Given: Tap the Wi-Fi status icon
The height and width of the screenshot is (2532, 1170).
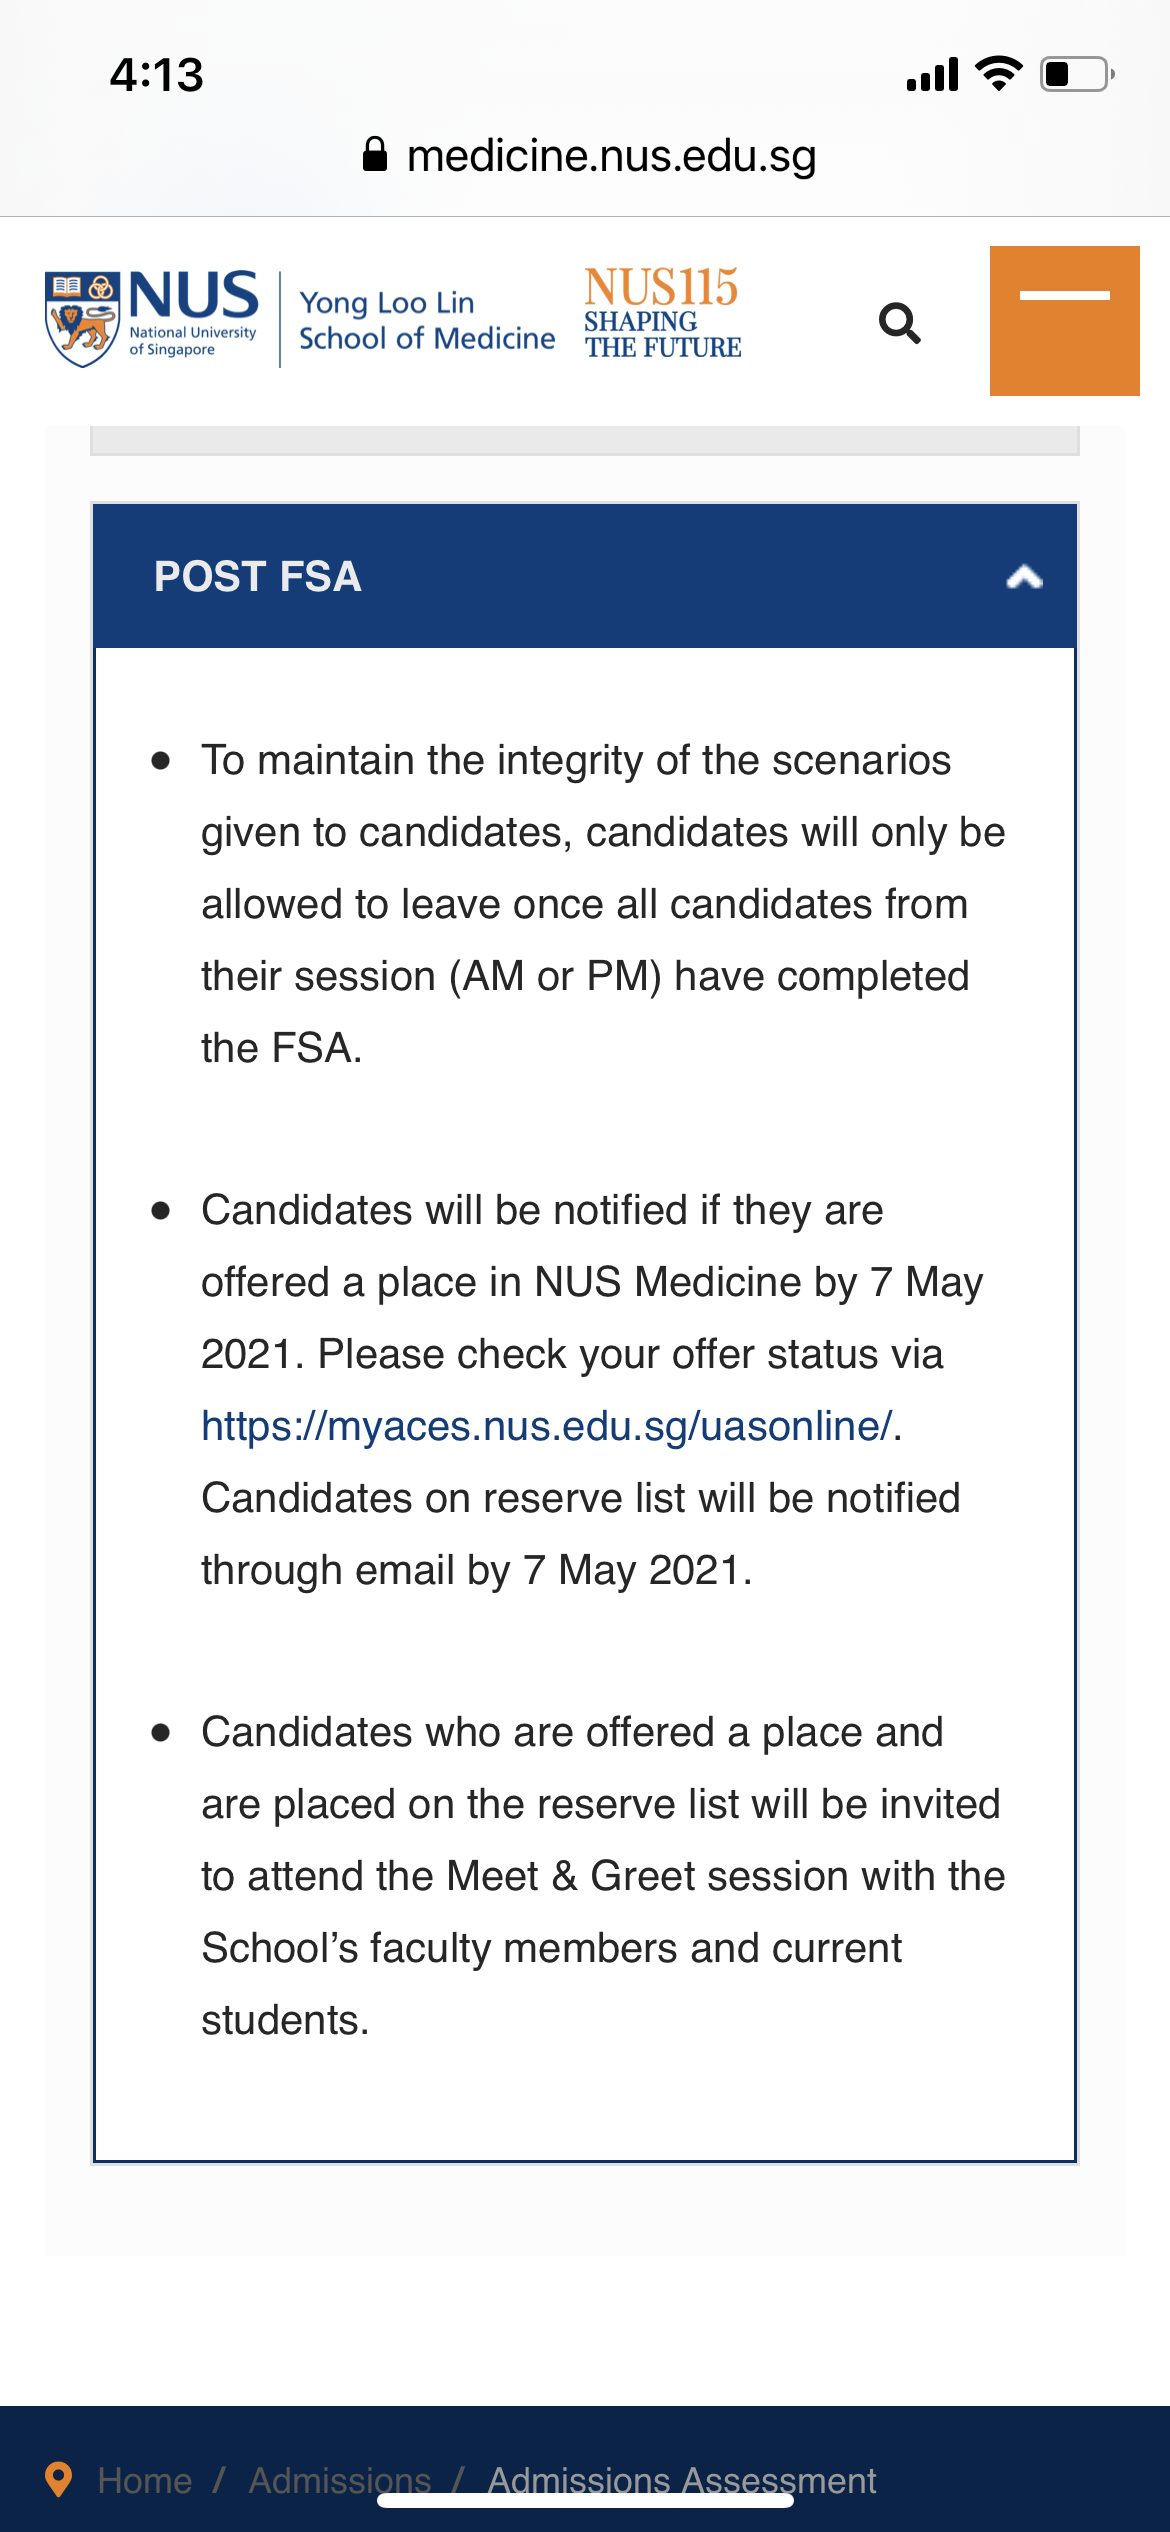Looking at the screenshot, I should click(x=998, y=74).
